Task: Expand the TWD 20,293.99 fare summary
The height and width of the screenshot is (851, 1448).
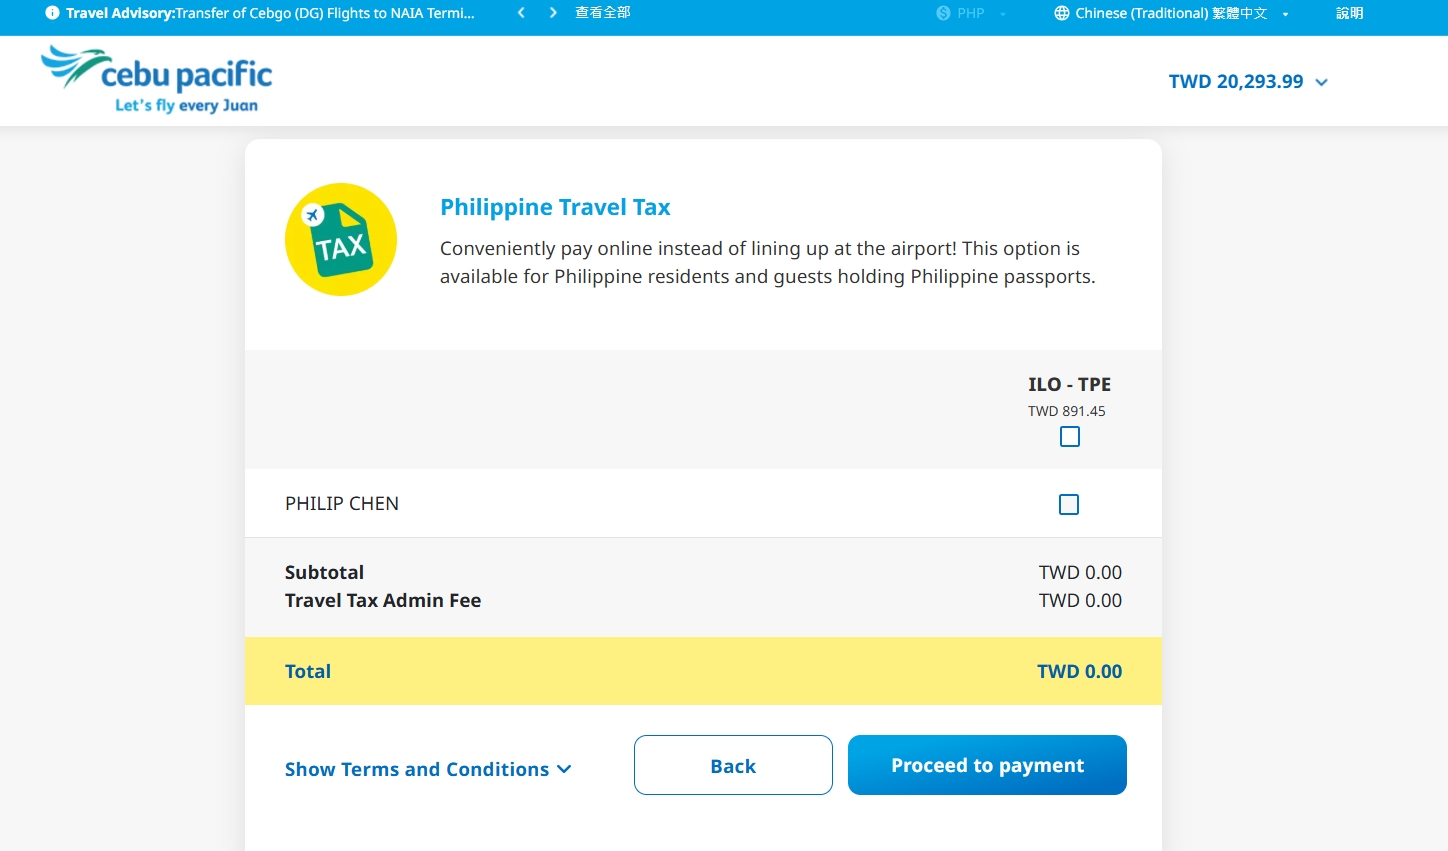Action: tap(1248, 82)
